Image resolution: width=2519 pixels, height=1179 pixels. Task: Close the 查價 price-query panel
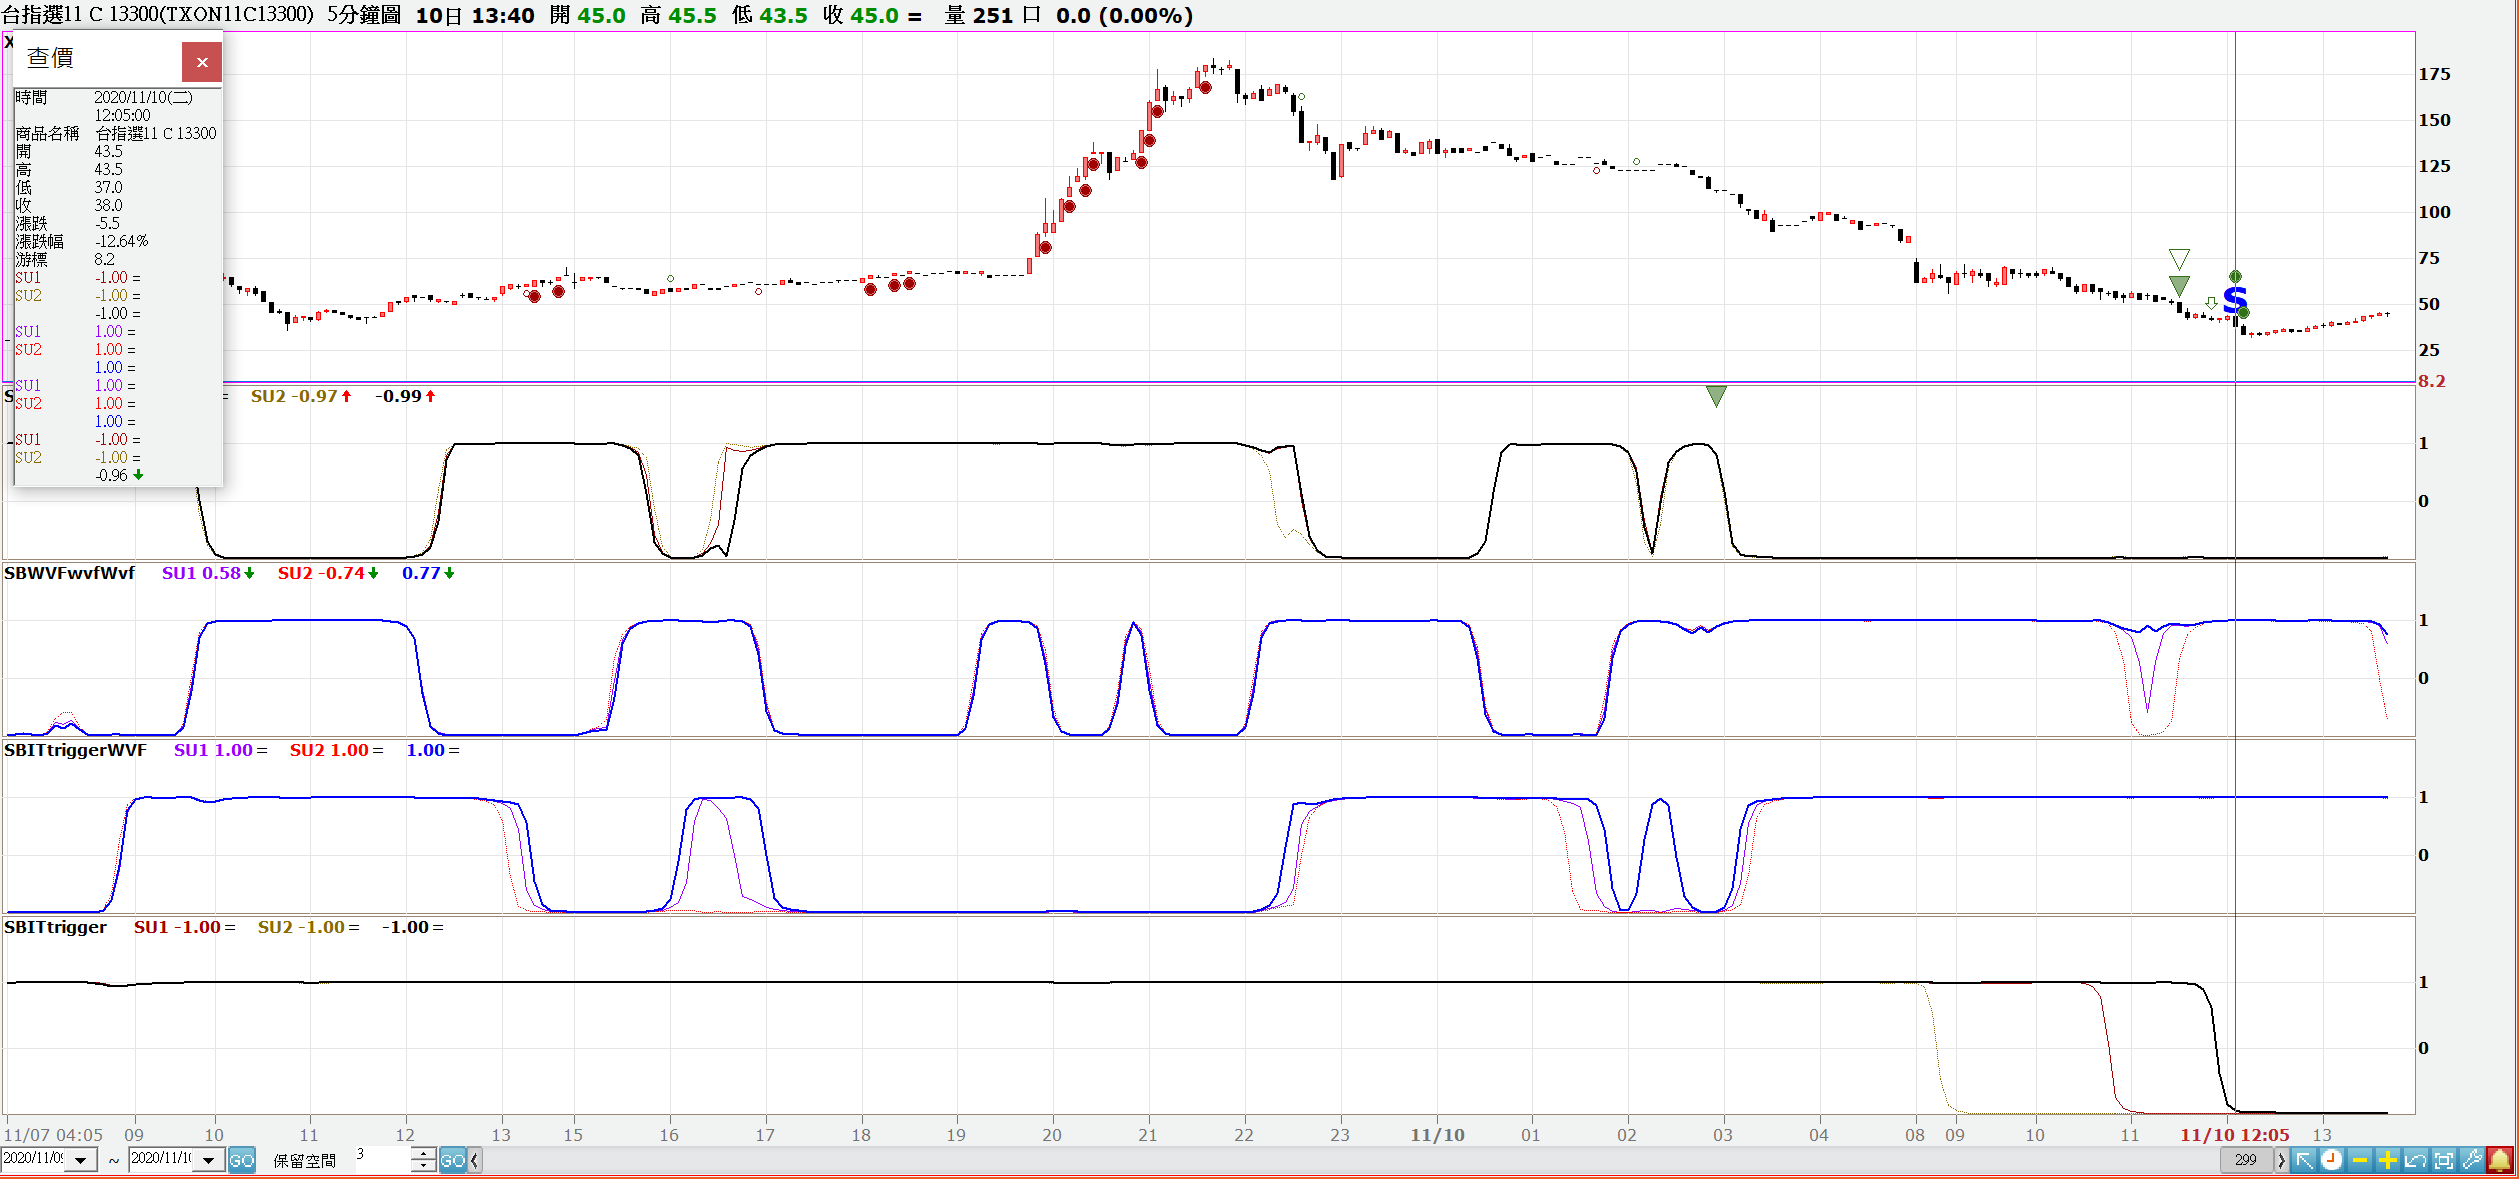coord(201,62)
